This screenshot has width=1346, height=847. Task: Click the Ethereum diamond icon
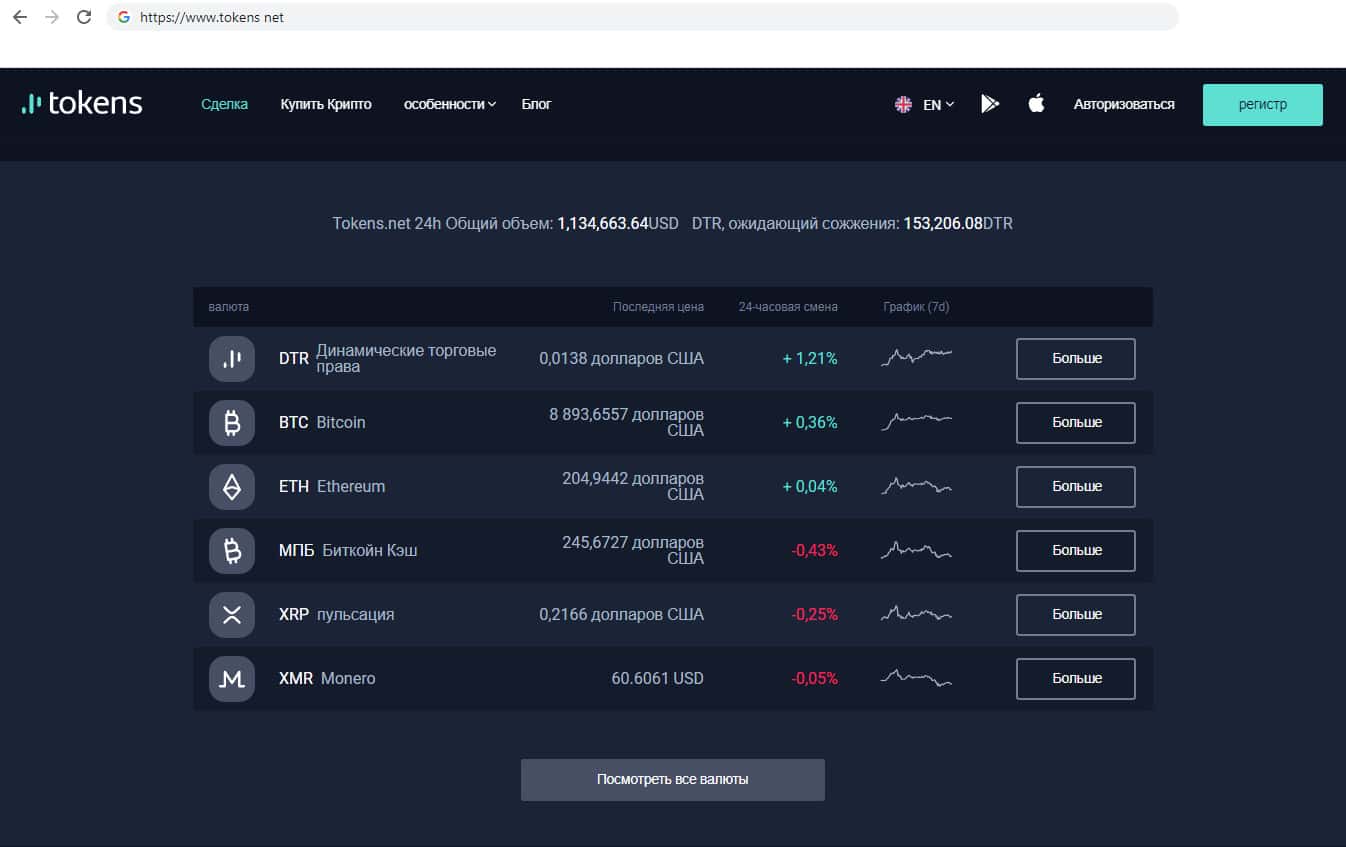pyautogui.click(x=232, y=487)
